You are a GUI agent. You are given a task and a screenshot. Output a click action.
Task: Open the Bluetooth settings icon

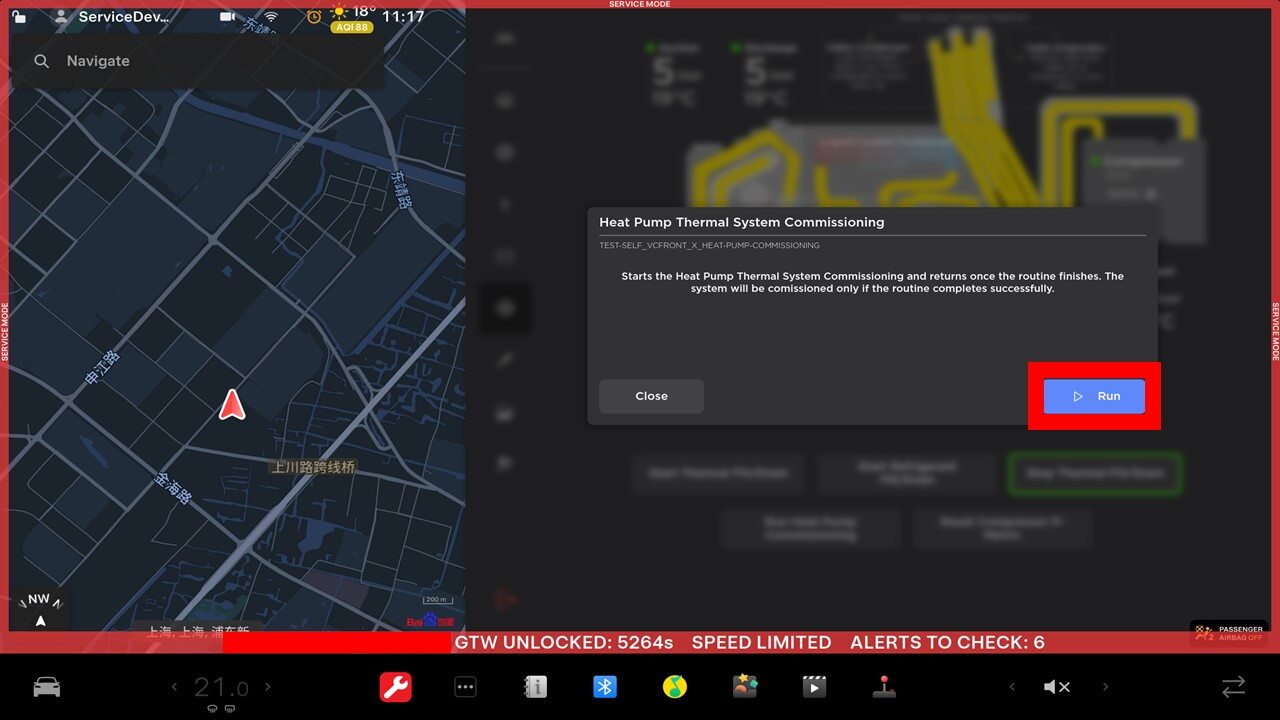605,687
